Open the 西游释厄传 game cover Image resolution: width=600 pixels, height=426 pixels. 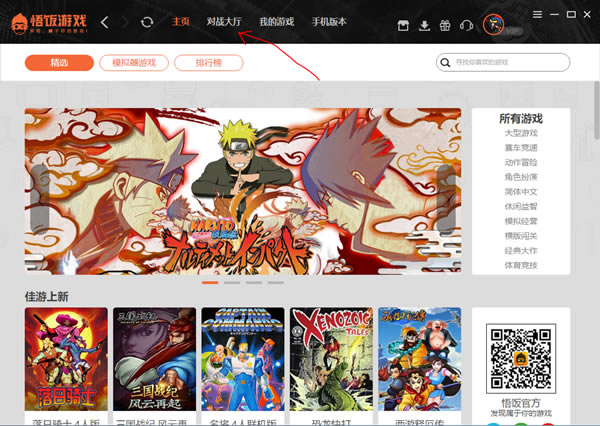(x=420, y=359)
